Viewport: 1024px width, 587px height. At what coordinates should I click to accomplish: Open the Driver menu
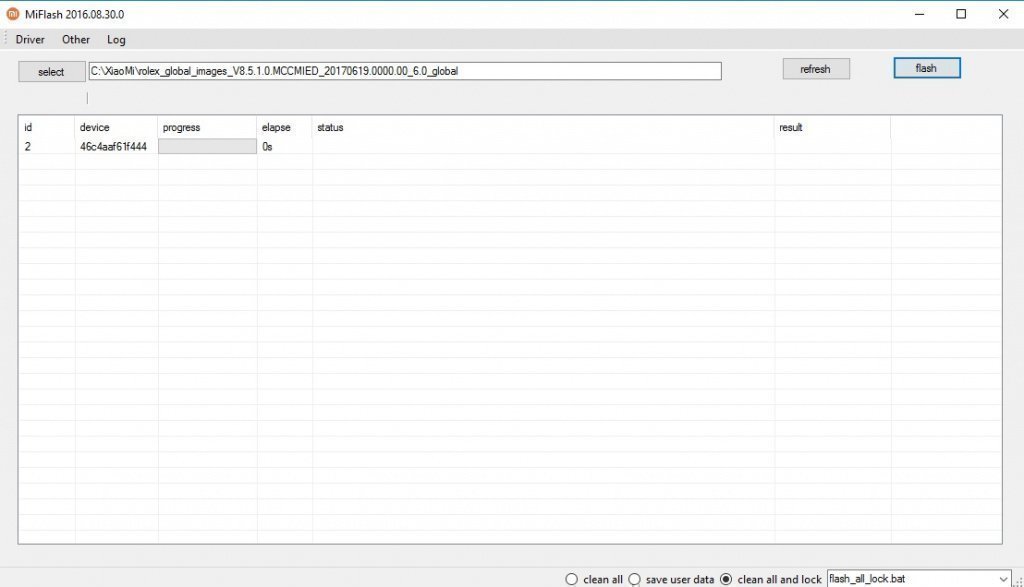(30, 40)
